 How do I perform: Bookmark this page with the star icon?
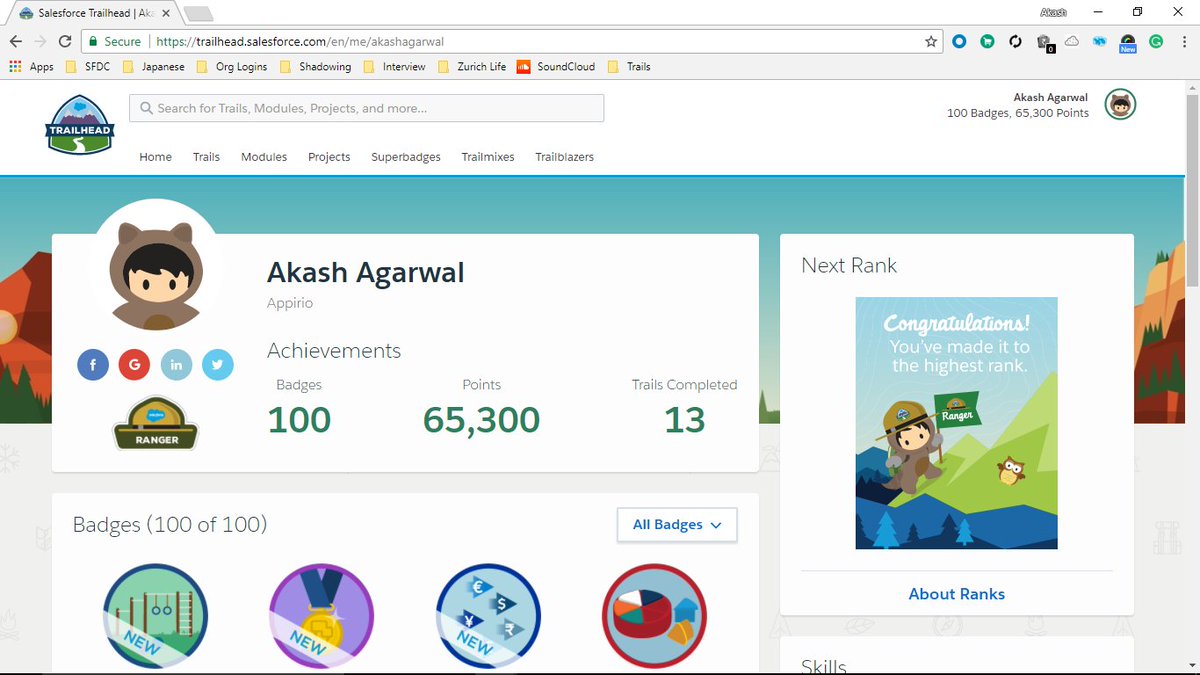931,42
